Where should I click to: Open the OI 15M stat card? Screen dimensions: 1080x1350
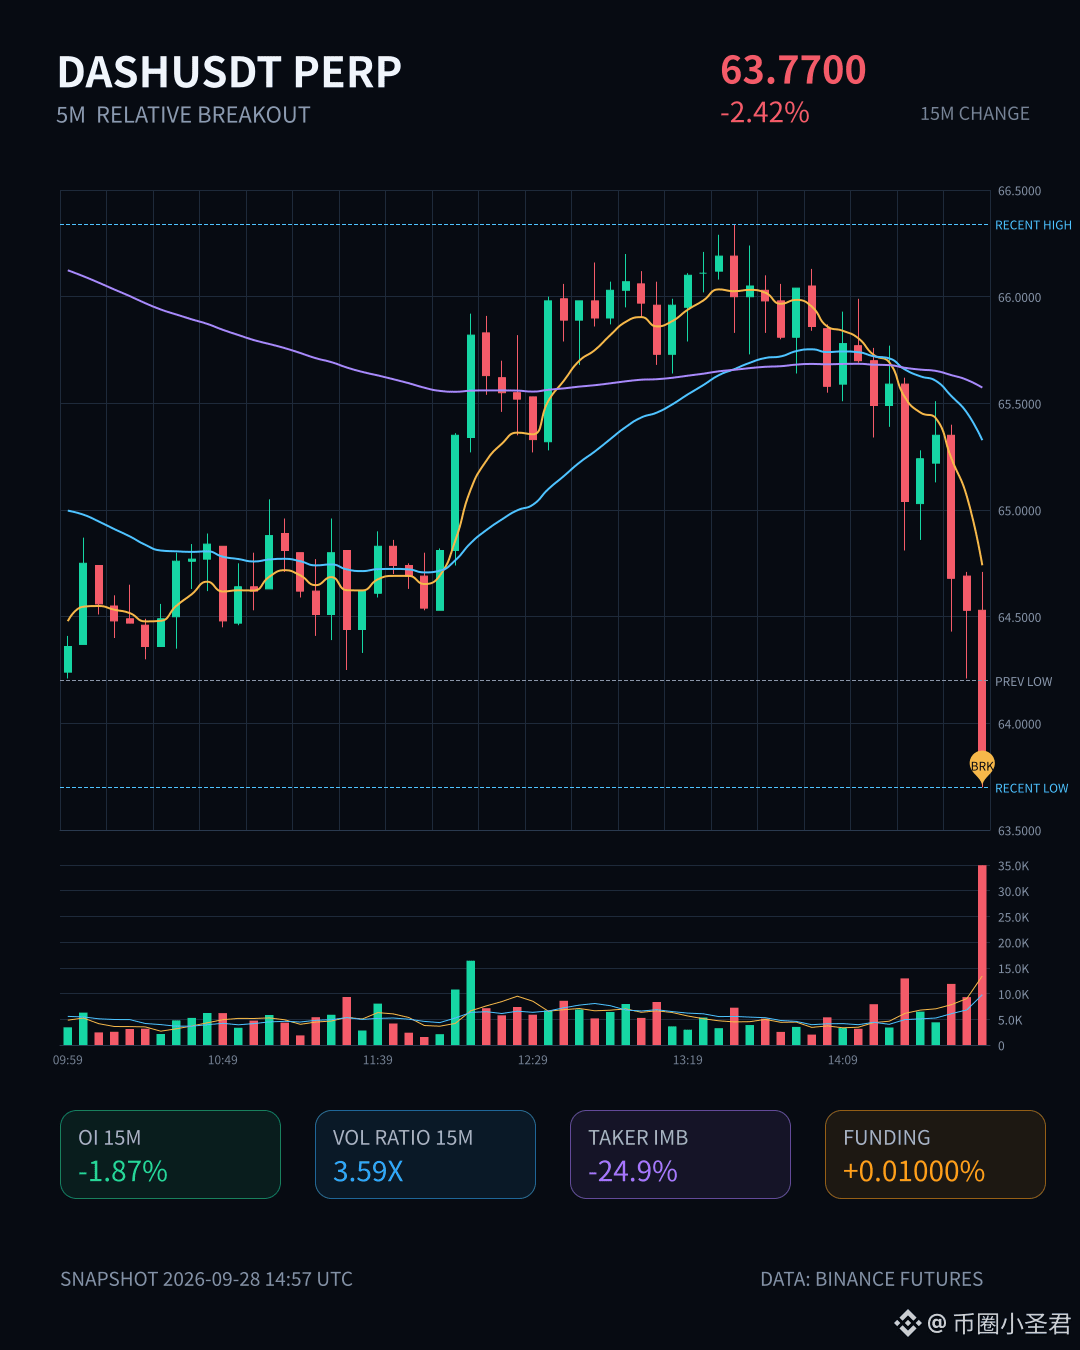click(170, 1154)
